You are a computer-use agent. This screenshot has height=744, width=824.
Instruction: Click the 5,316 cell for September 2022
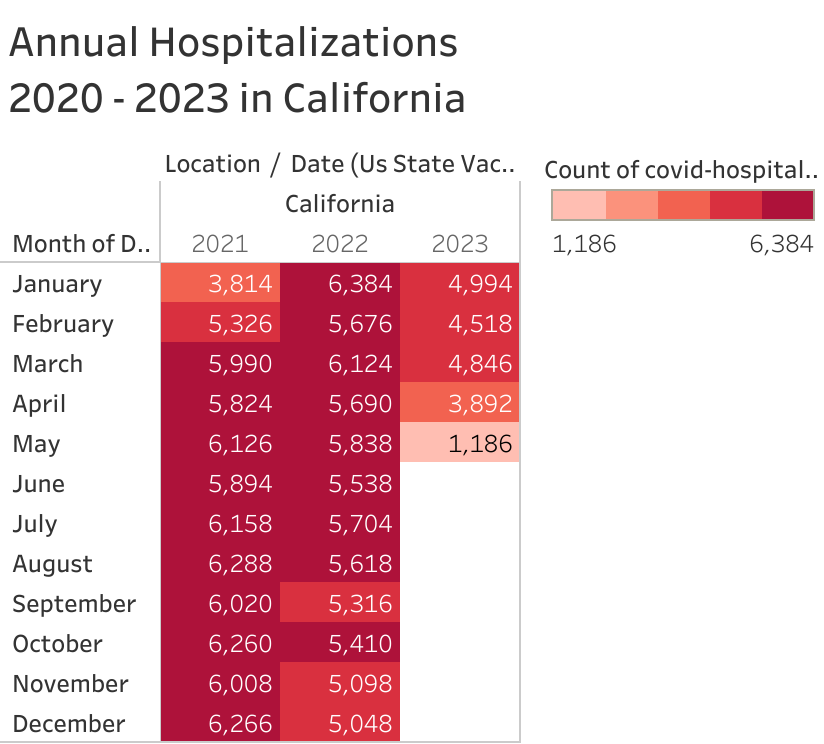340,604
